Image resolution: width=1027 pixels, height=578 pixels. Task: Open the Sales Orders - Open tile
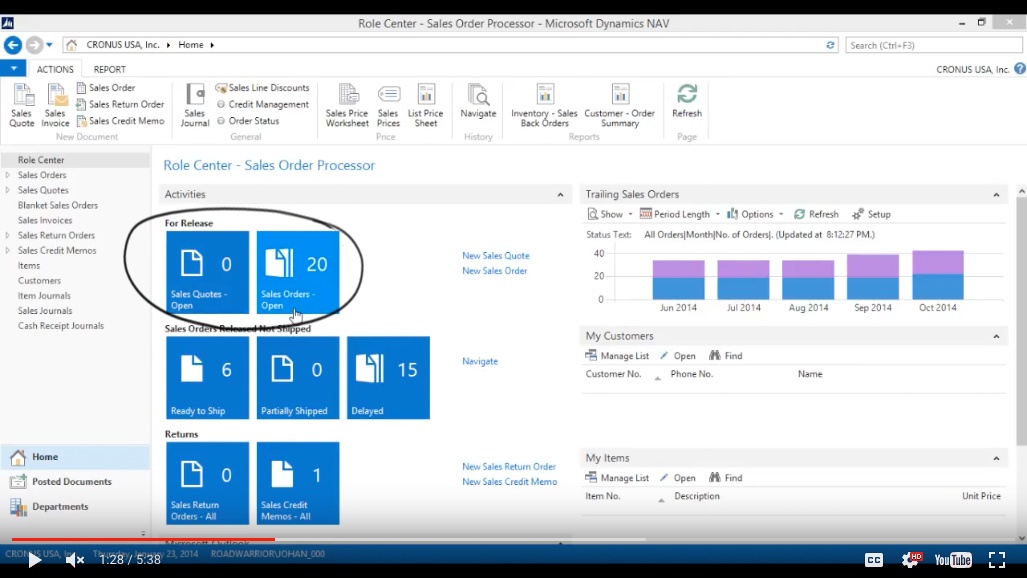click(298, 272)
